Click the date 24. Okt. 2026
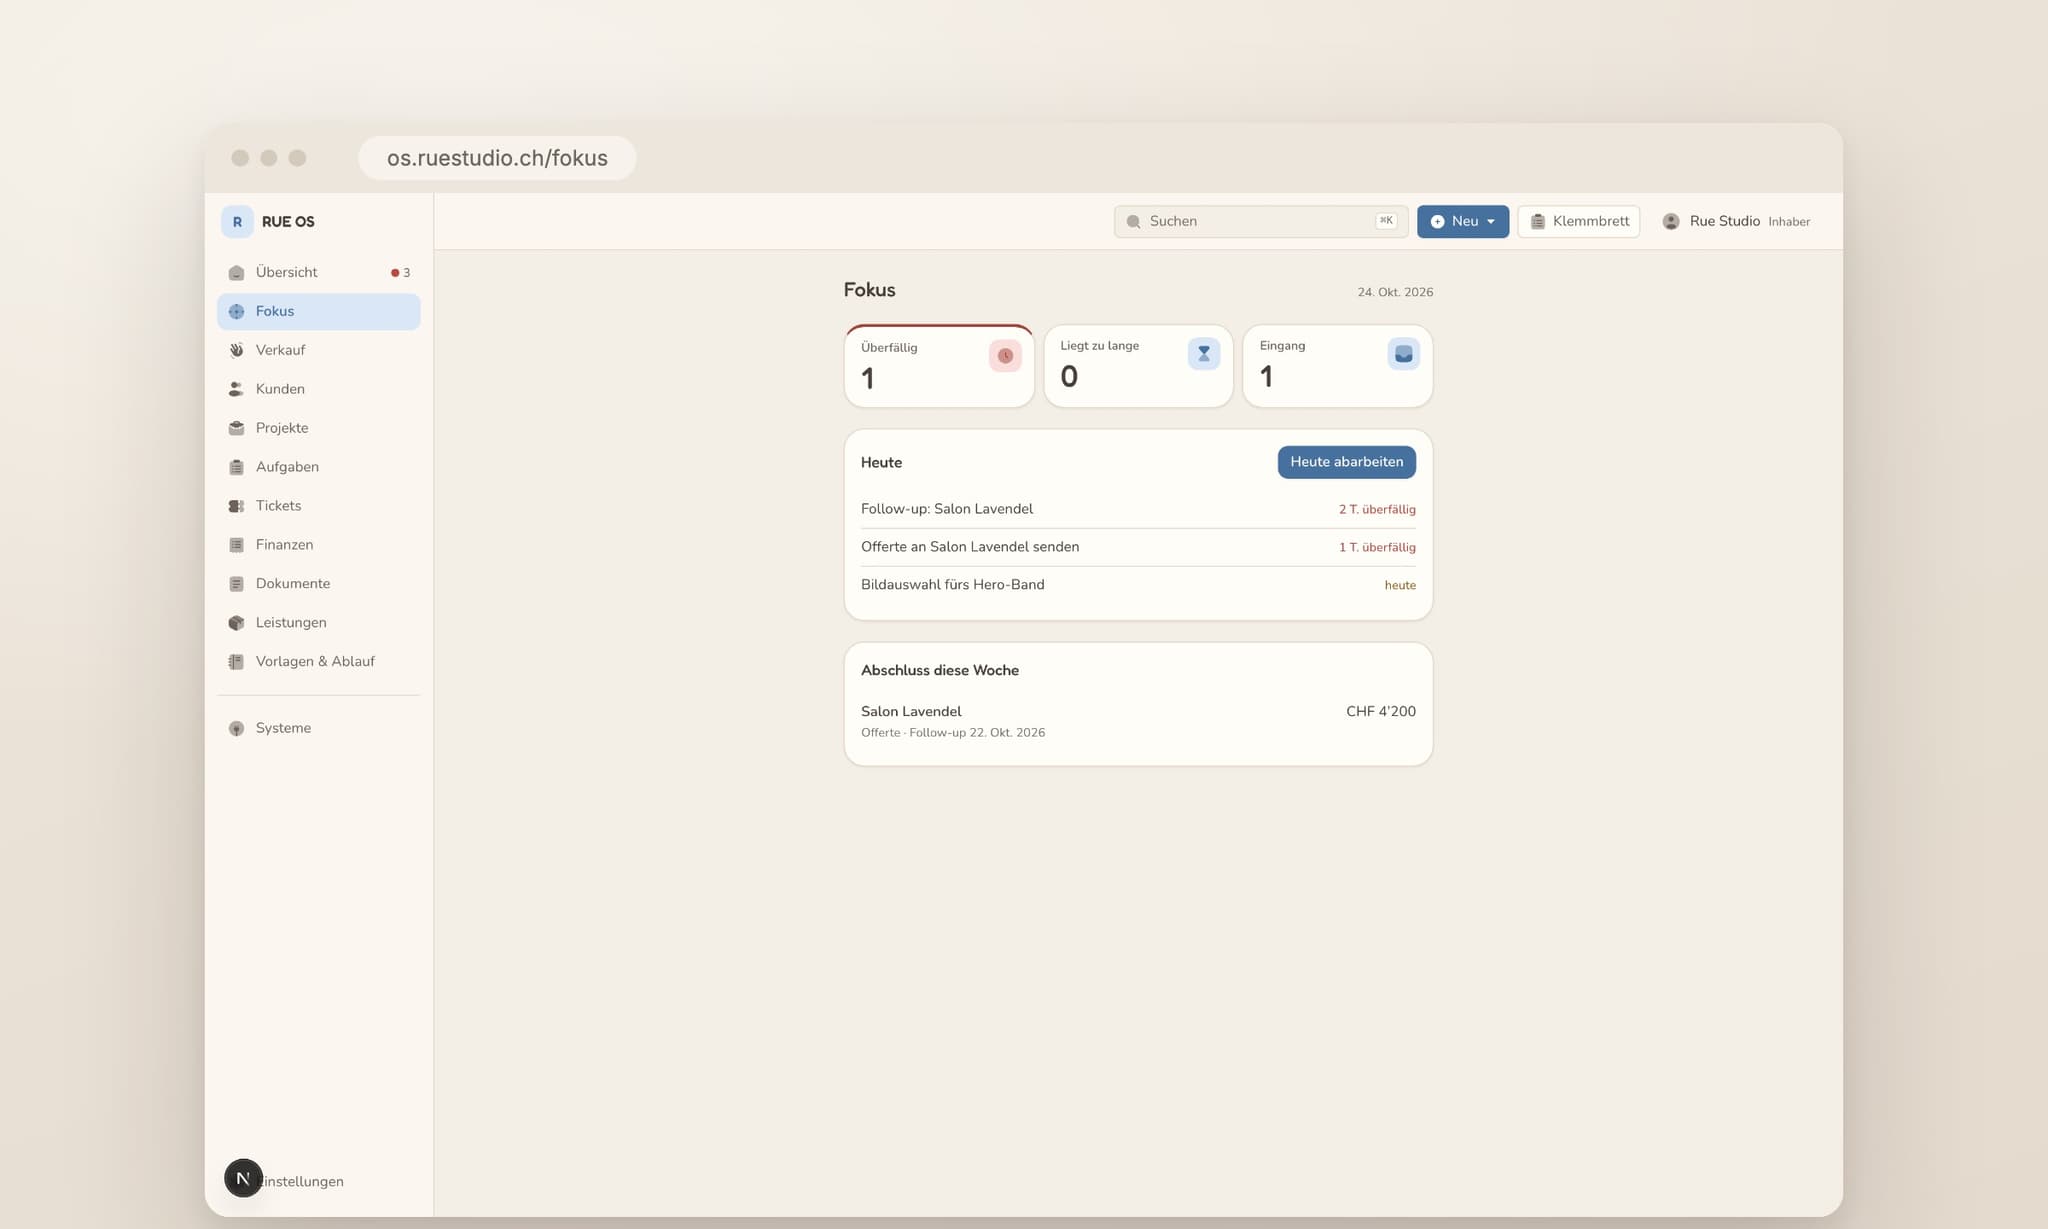2048x1229 pixels. click(1395, 293)
